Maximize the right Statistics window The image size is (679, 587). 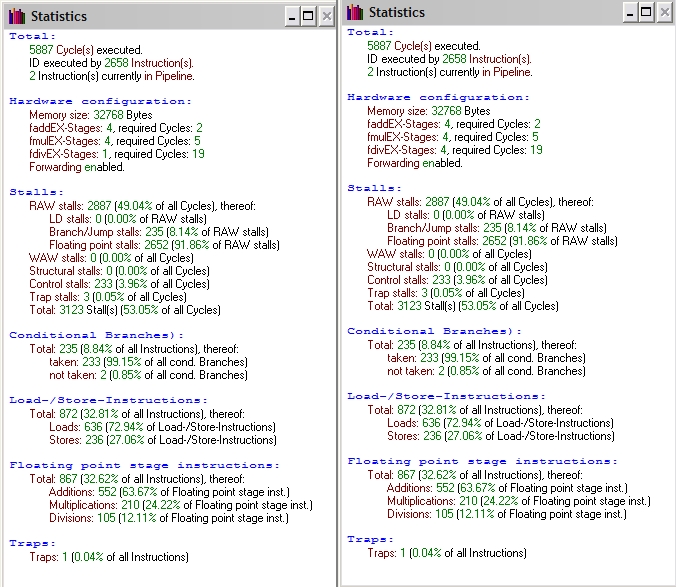[x=646, y=12]
